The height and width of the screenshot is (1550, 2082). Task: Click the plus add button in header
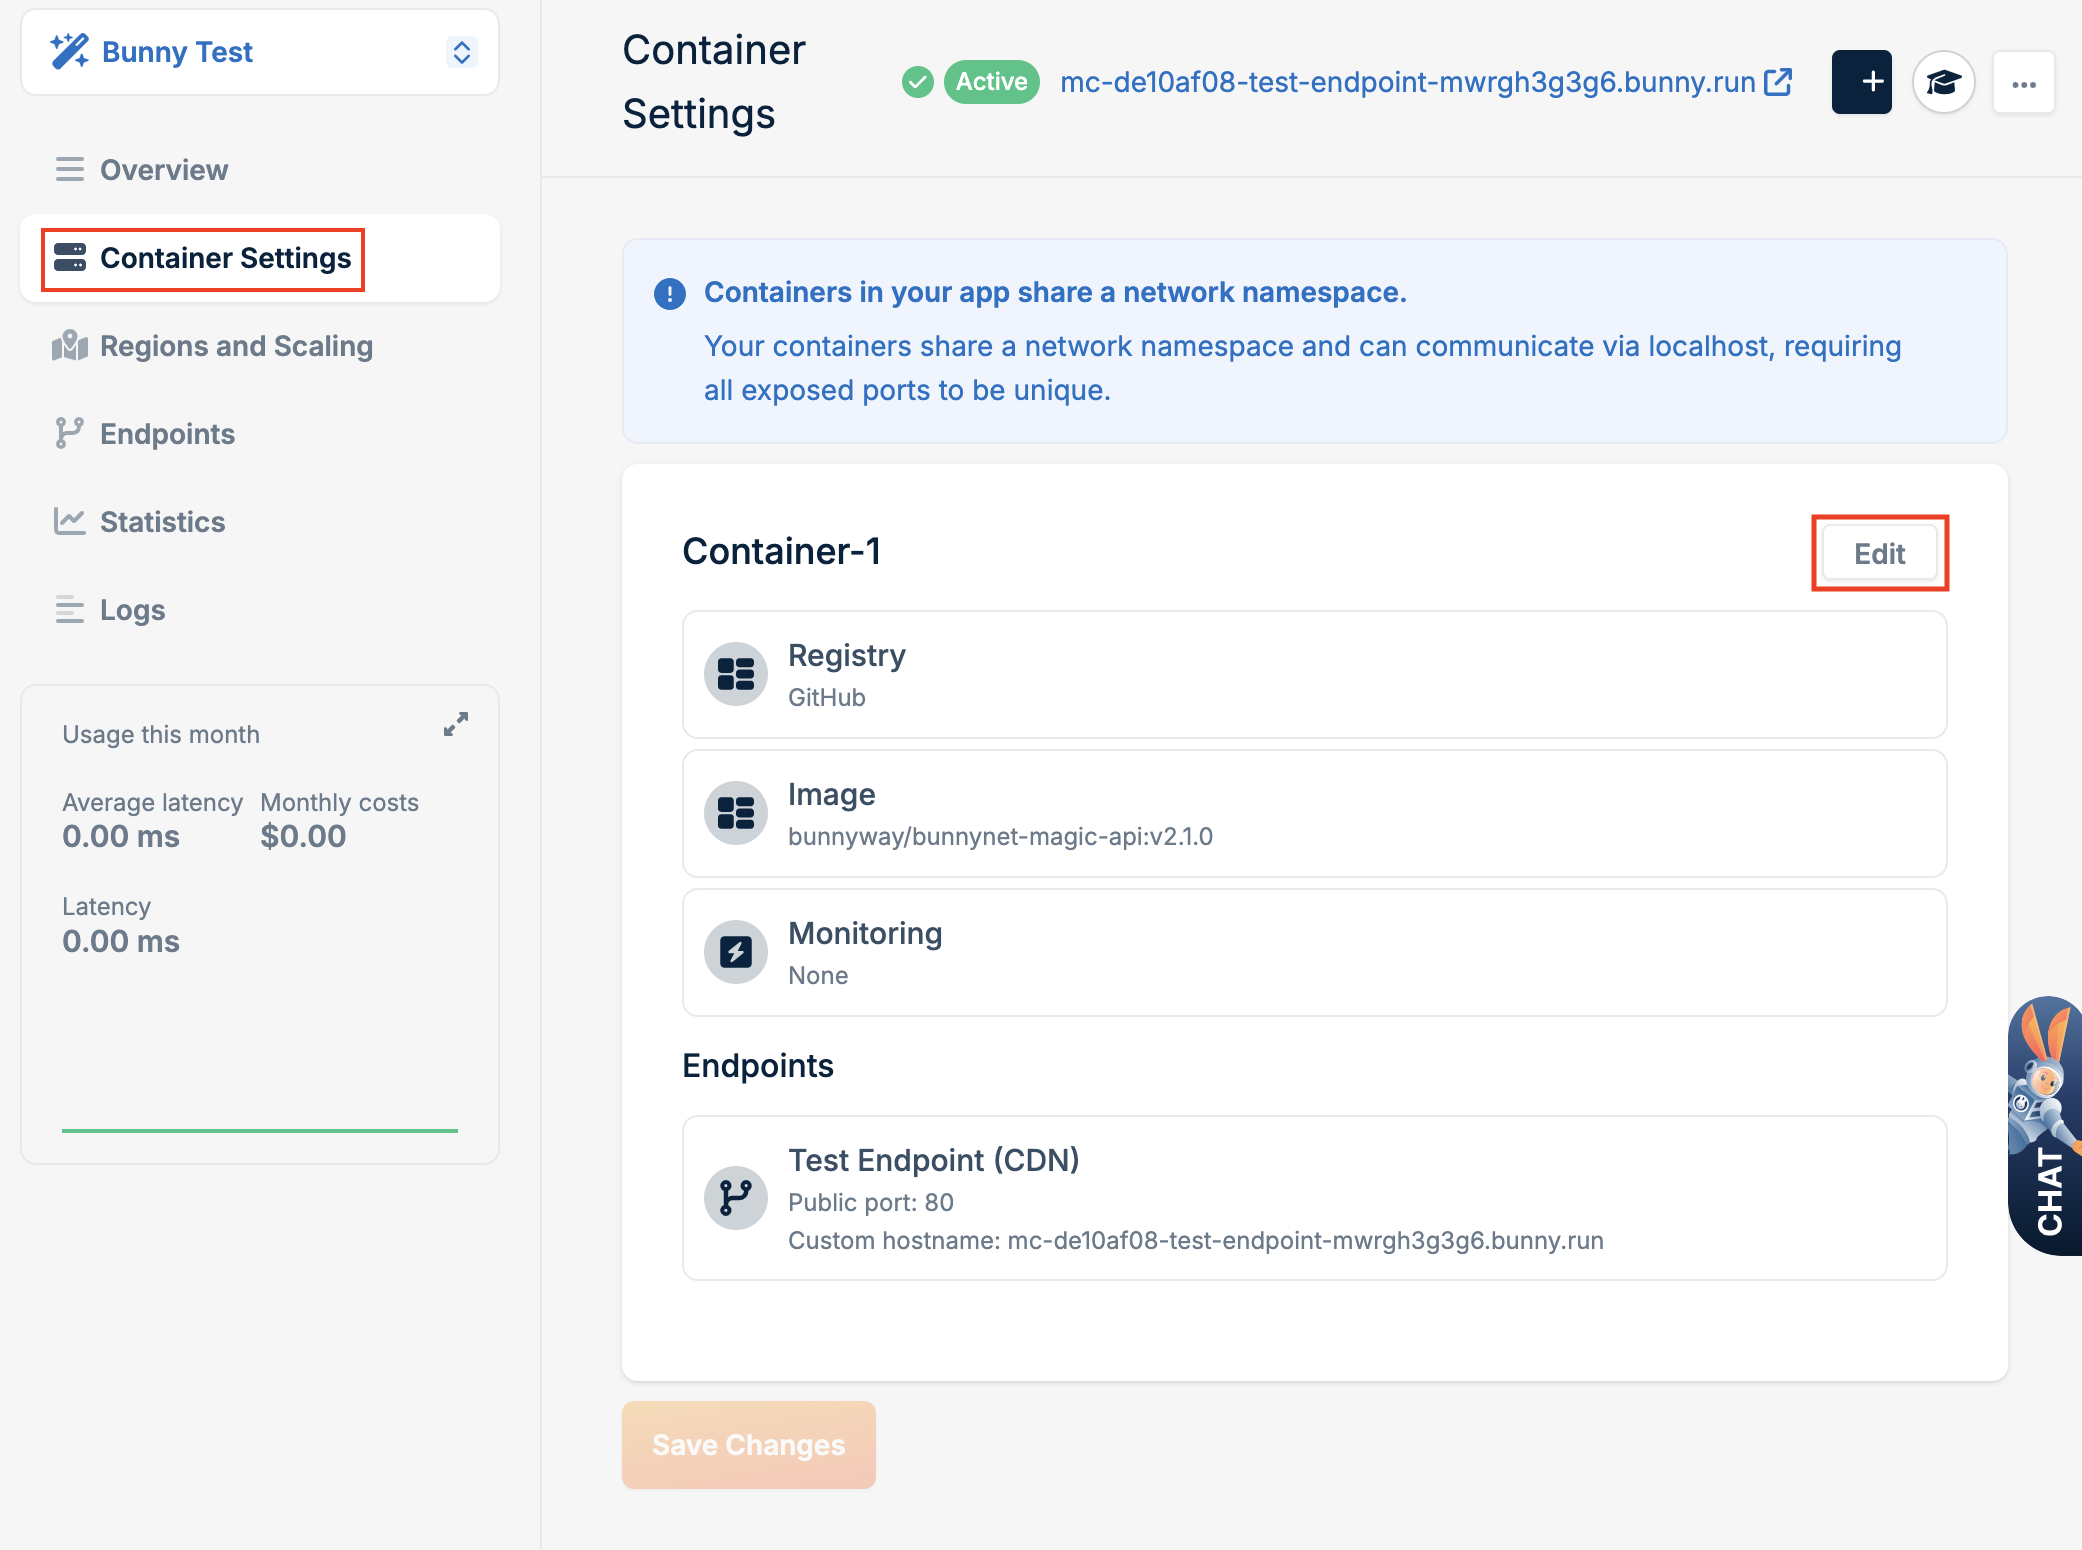[1861, 82]
